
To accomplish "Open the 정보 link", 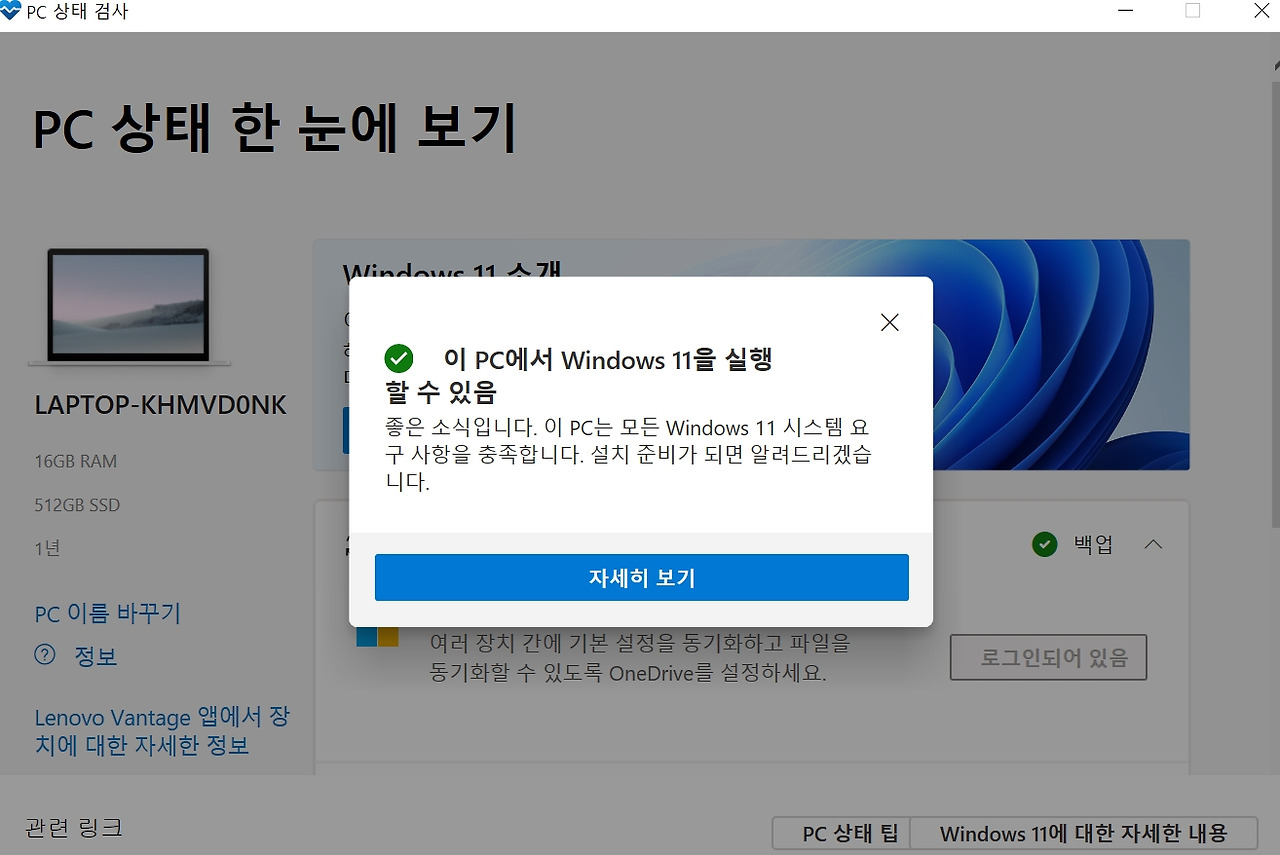I will tap(96, 656).
